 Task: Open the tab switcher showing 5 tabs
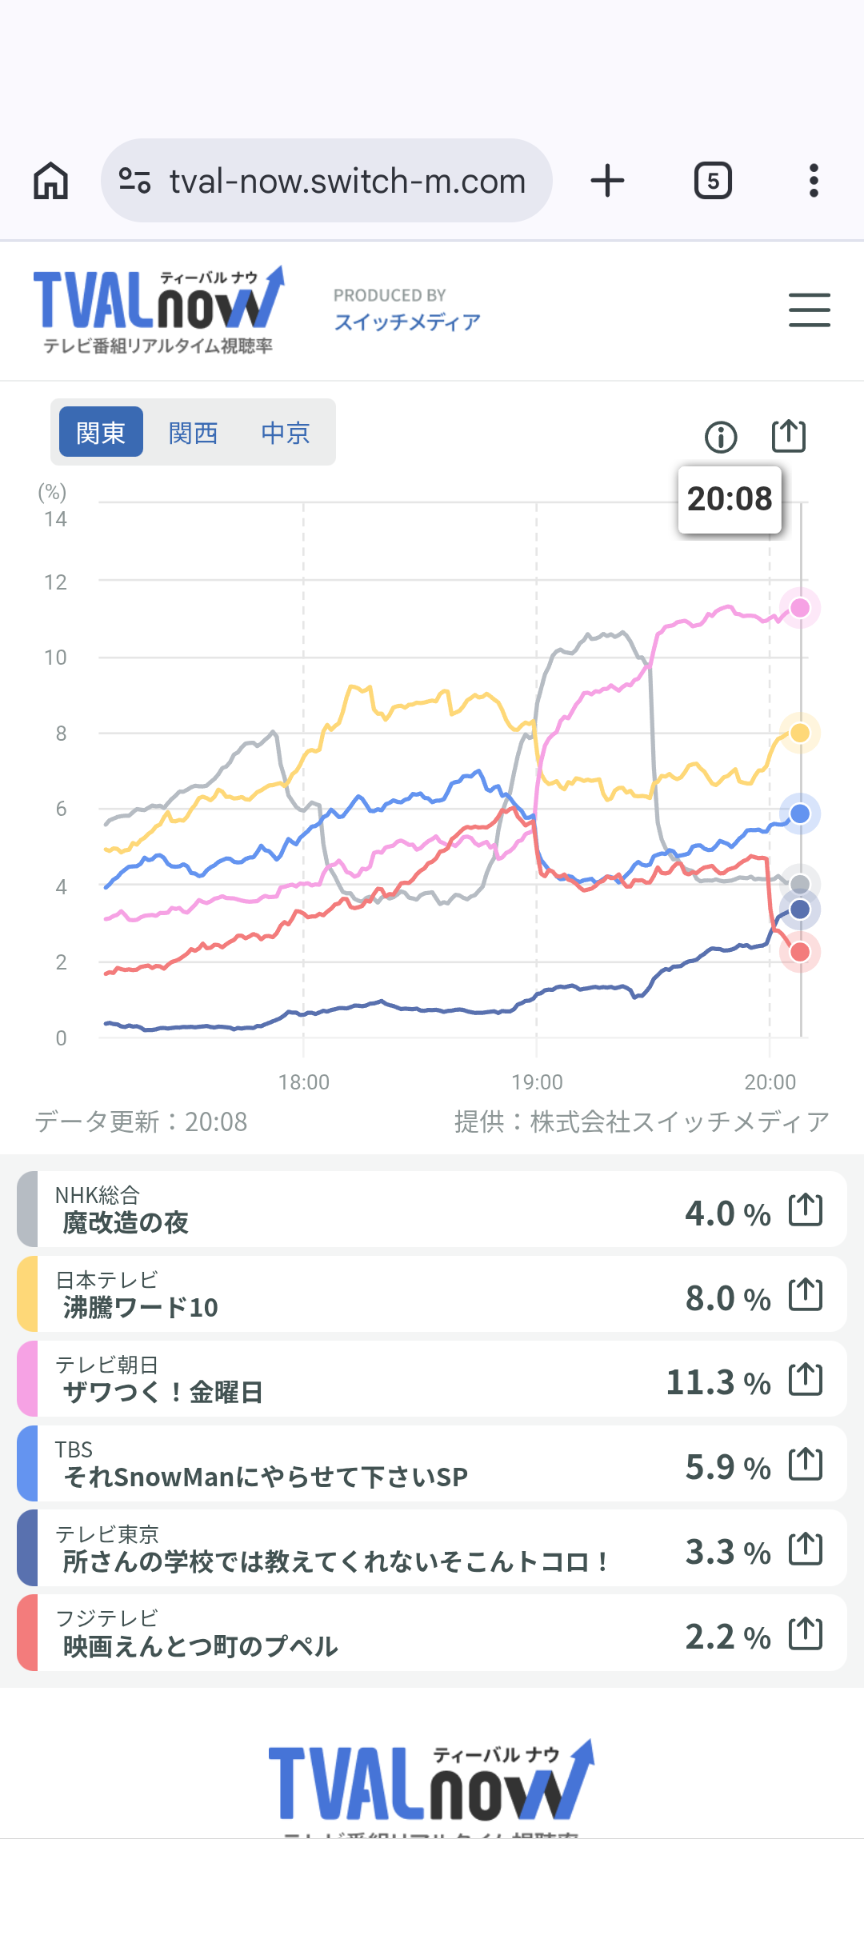click(x=712, y=181)
